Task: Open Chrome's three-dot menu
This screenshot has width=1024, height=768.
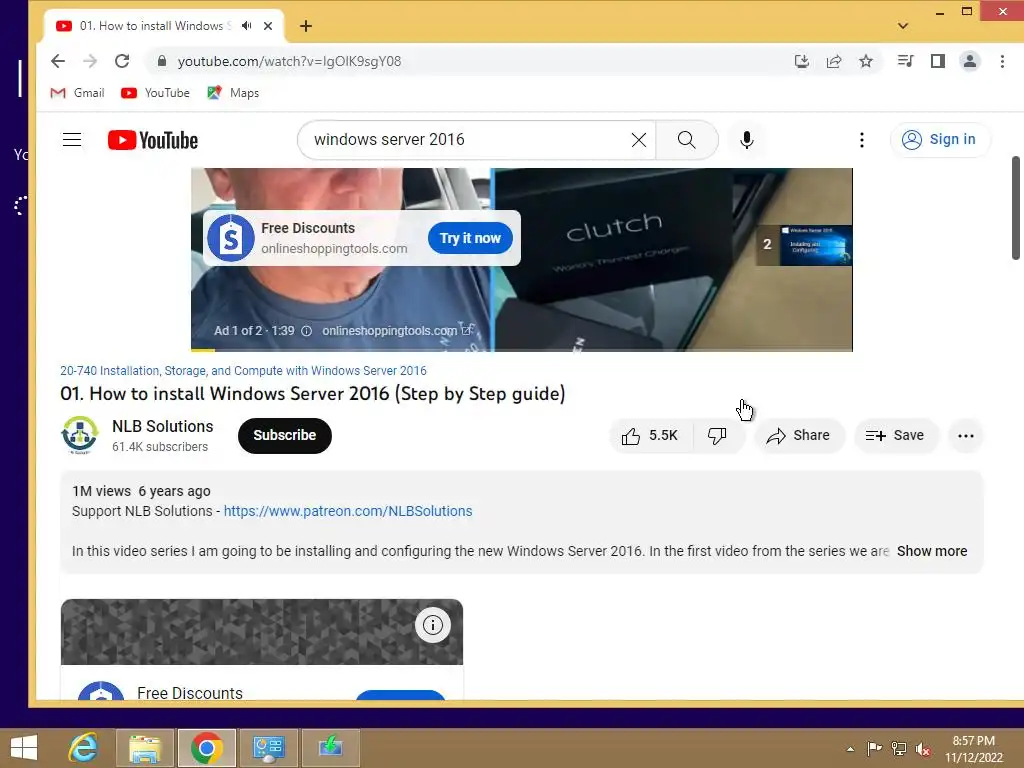Action: (1002, 61)
